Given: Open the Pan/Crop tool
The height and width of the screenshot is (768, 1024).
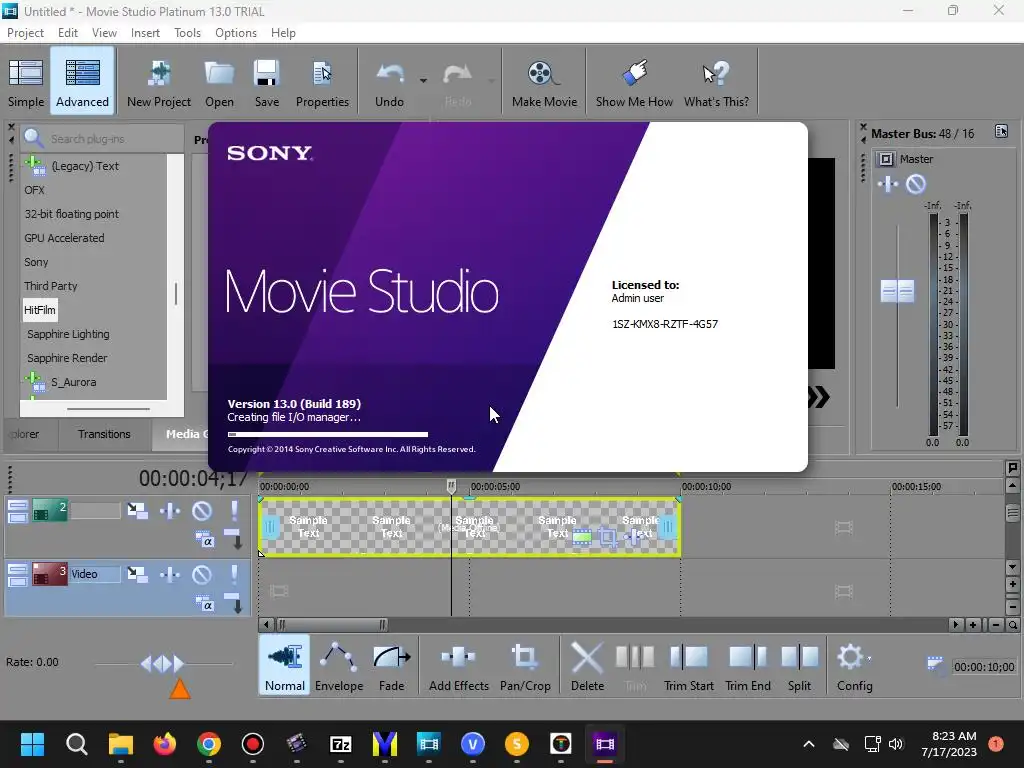Looking at the screenshot, I should click(x=524, y=665).
